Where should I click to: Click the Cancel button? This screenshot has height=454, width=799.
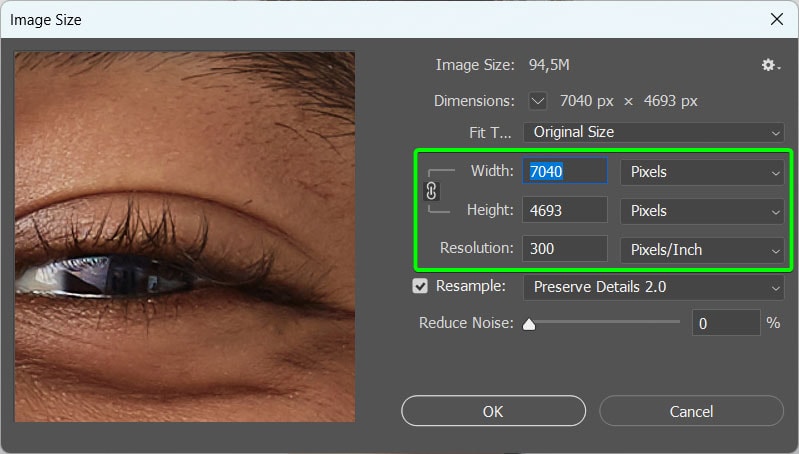[x=691, y=411]
